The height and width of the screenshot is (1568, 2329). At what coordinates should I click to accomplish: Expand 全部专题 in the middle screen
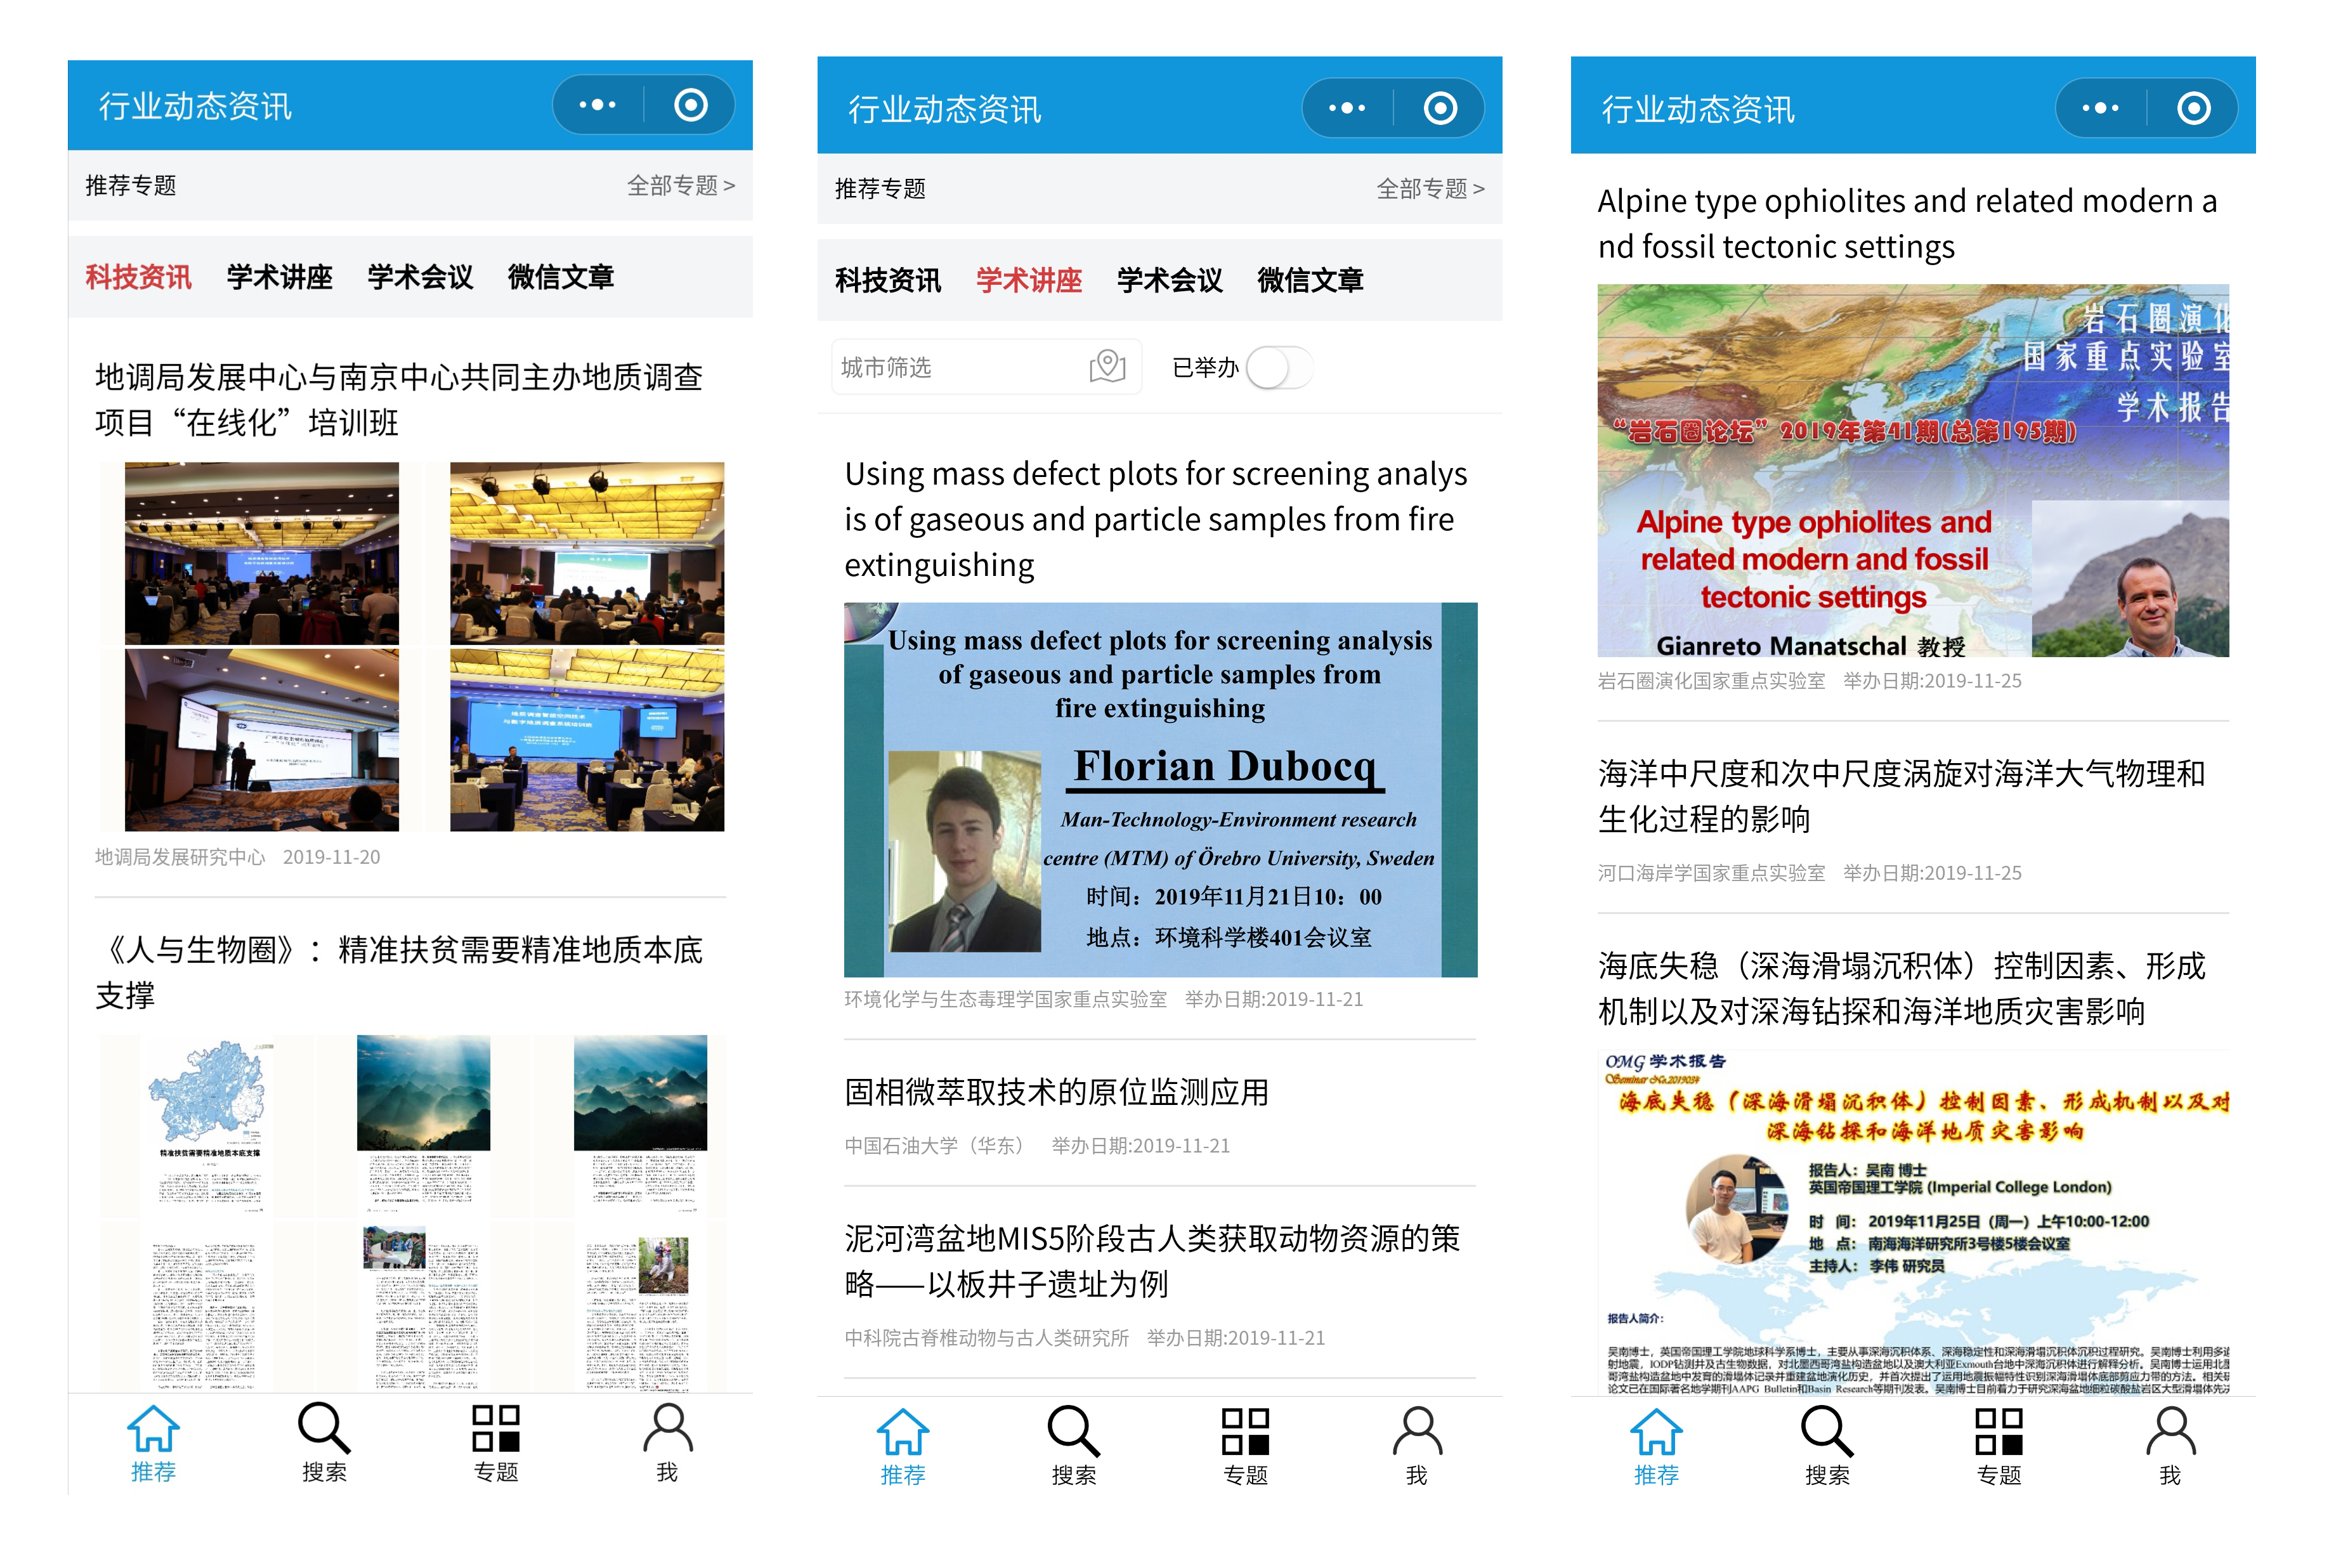[x=1429, y=188]
